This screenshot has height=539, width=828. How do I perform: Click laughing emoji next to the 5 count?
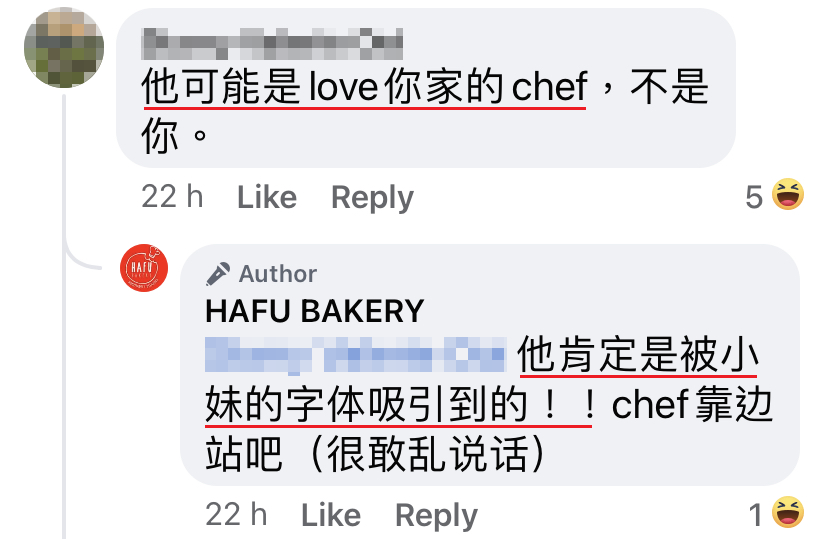(788, 194)
